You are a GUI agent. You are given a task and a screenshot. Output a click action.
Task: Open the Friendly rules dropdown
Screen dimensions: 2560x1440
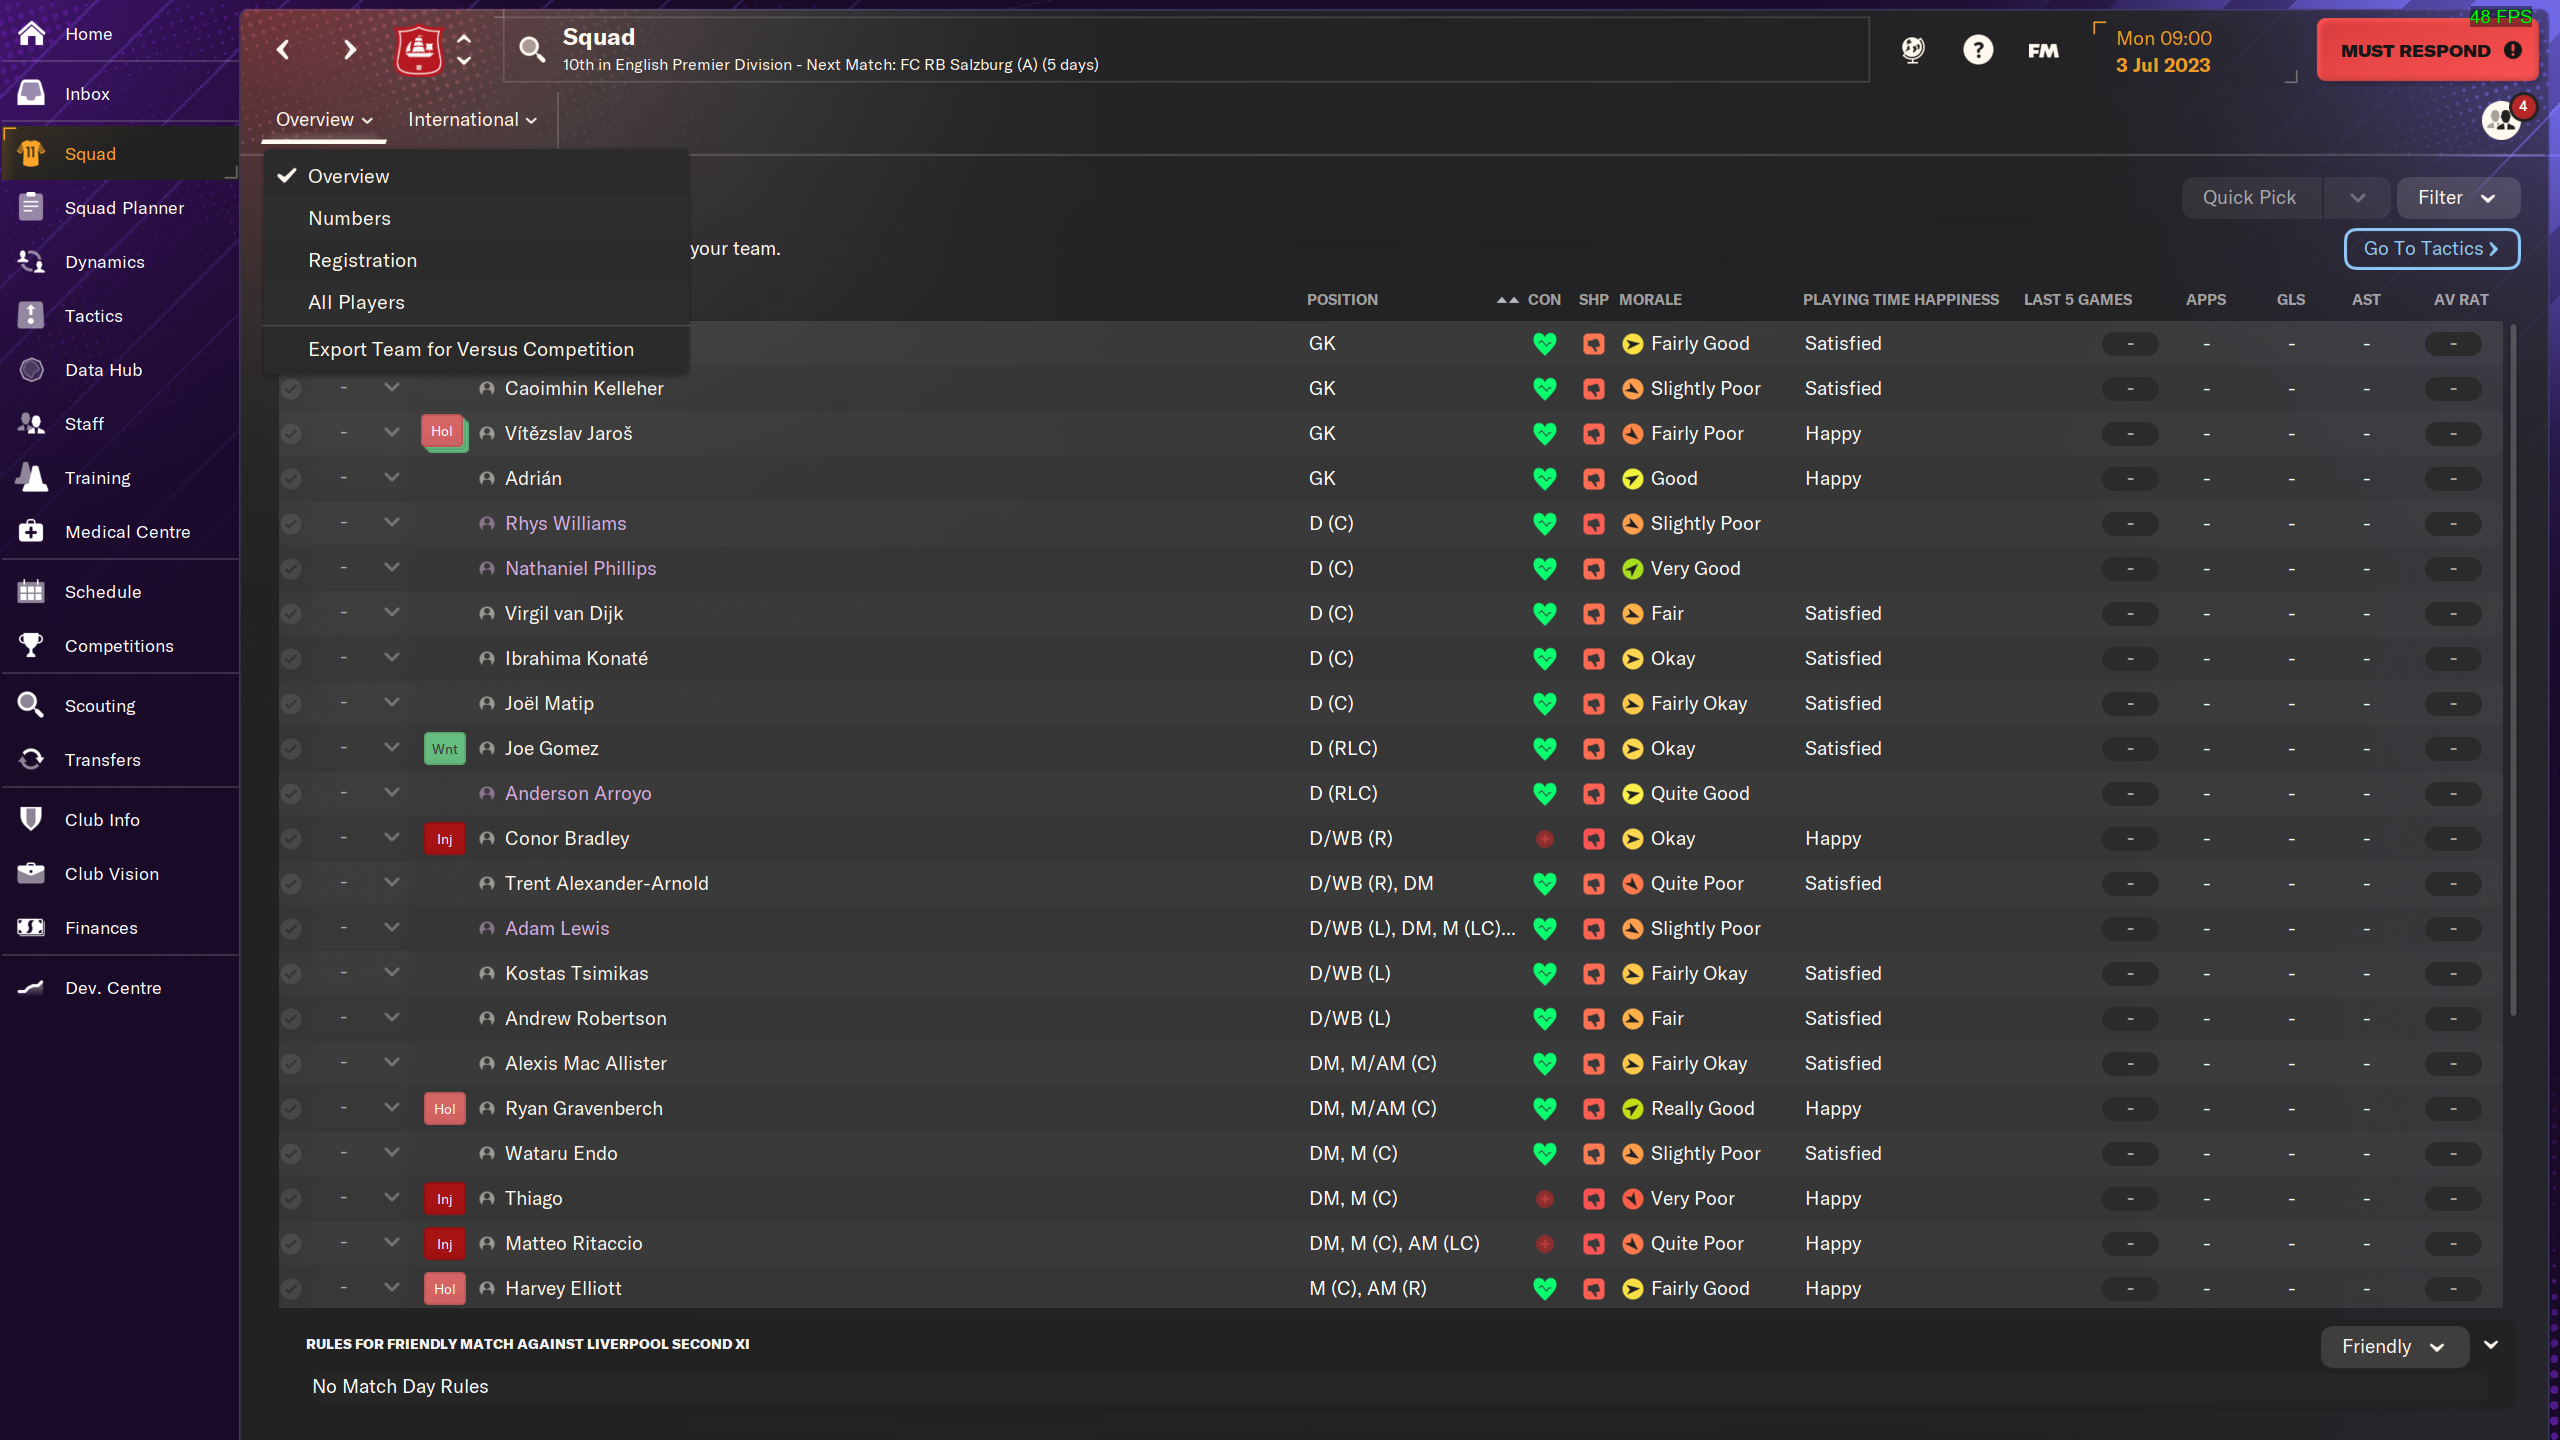tap(2394, 1346)
